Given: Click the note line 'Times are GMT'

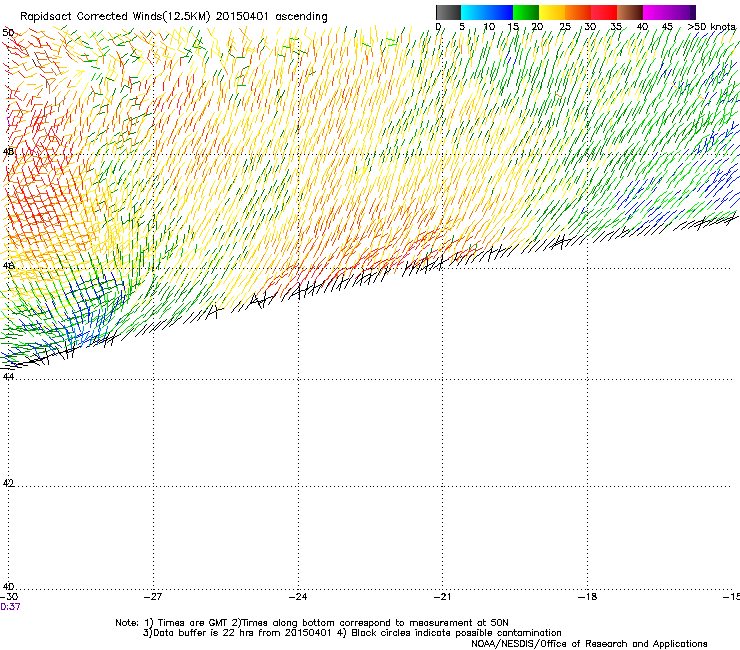Looking at the screenshot, I should click(x=192, y=623).
